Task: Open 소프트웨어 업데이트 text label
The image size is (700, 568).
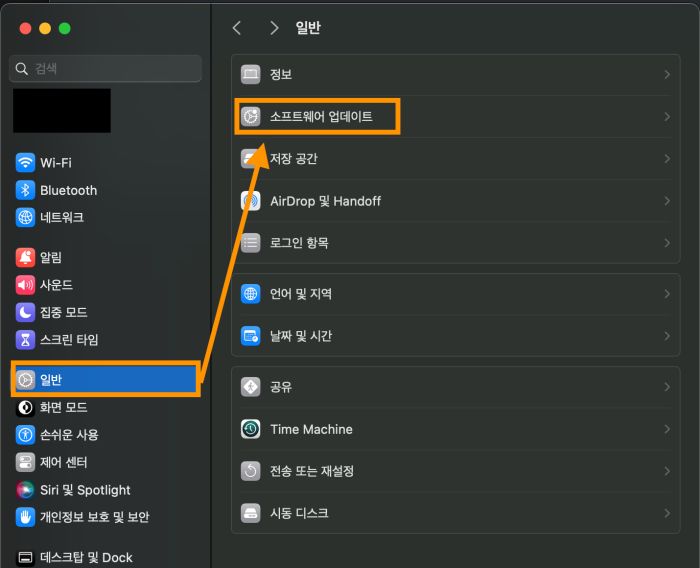Action: (x=321, y=117)
